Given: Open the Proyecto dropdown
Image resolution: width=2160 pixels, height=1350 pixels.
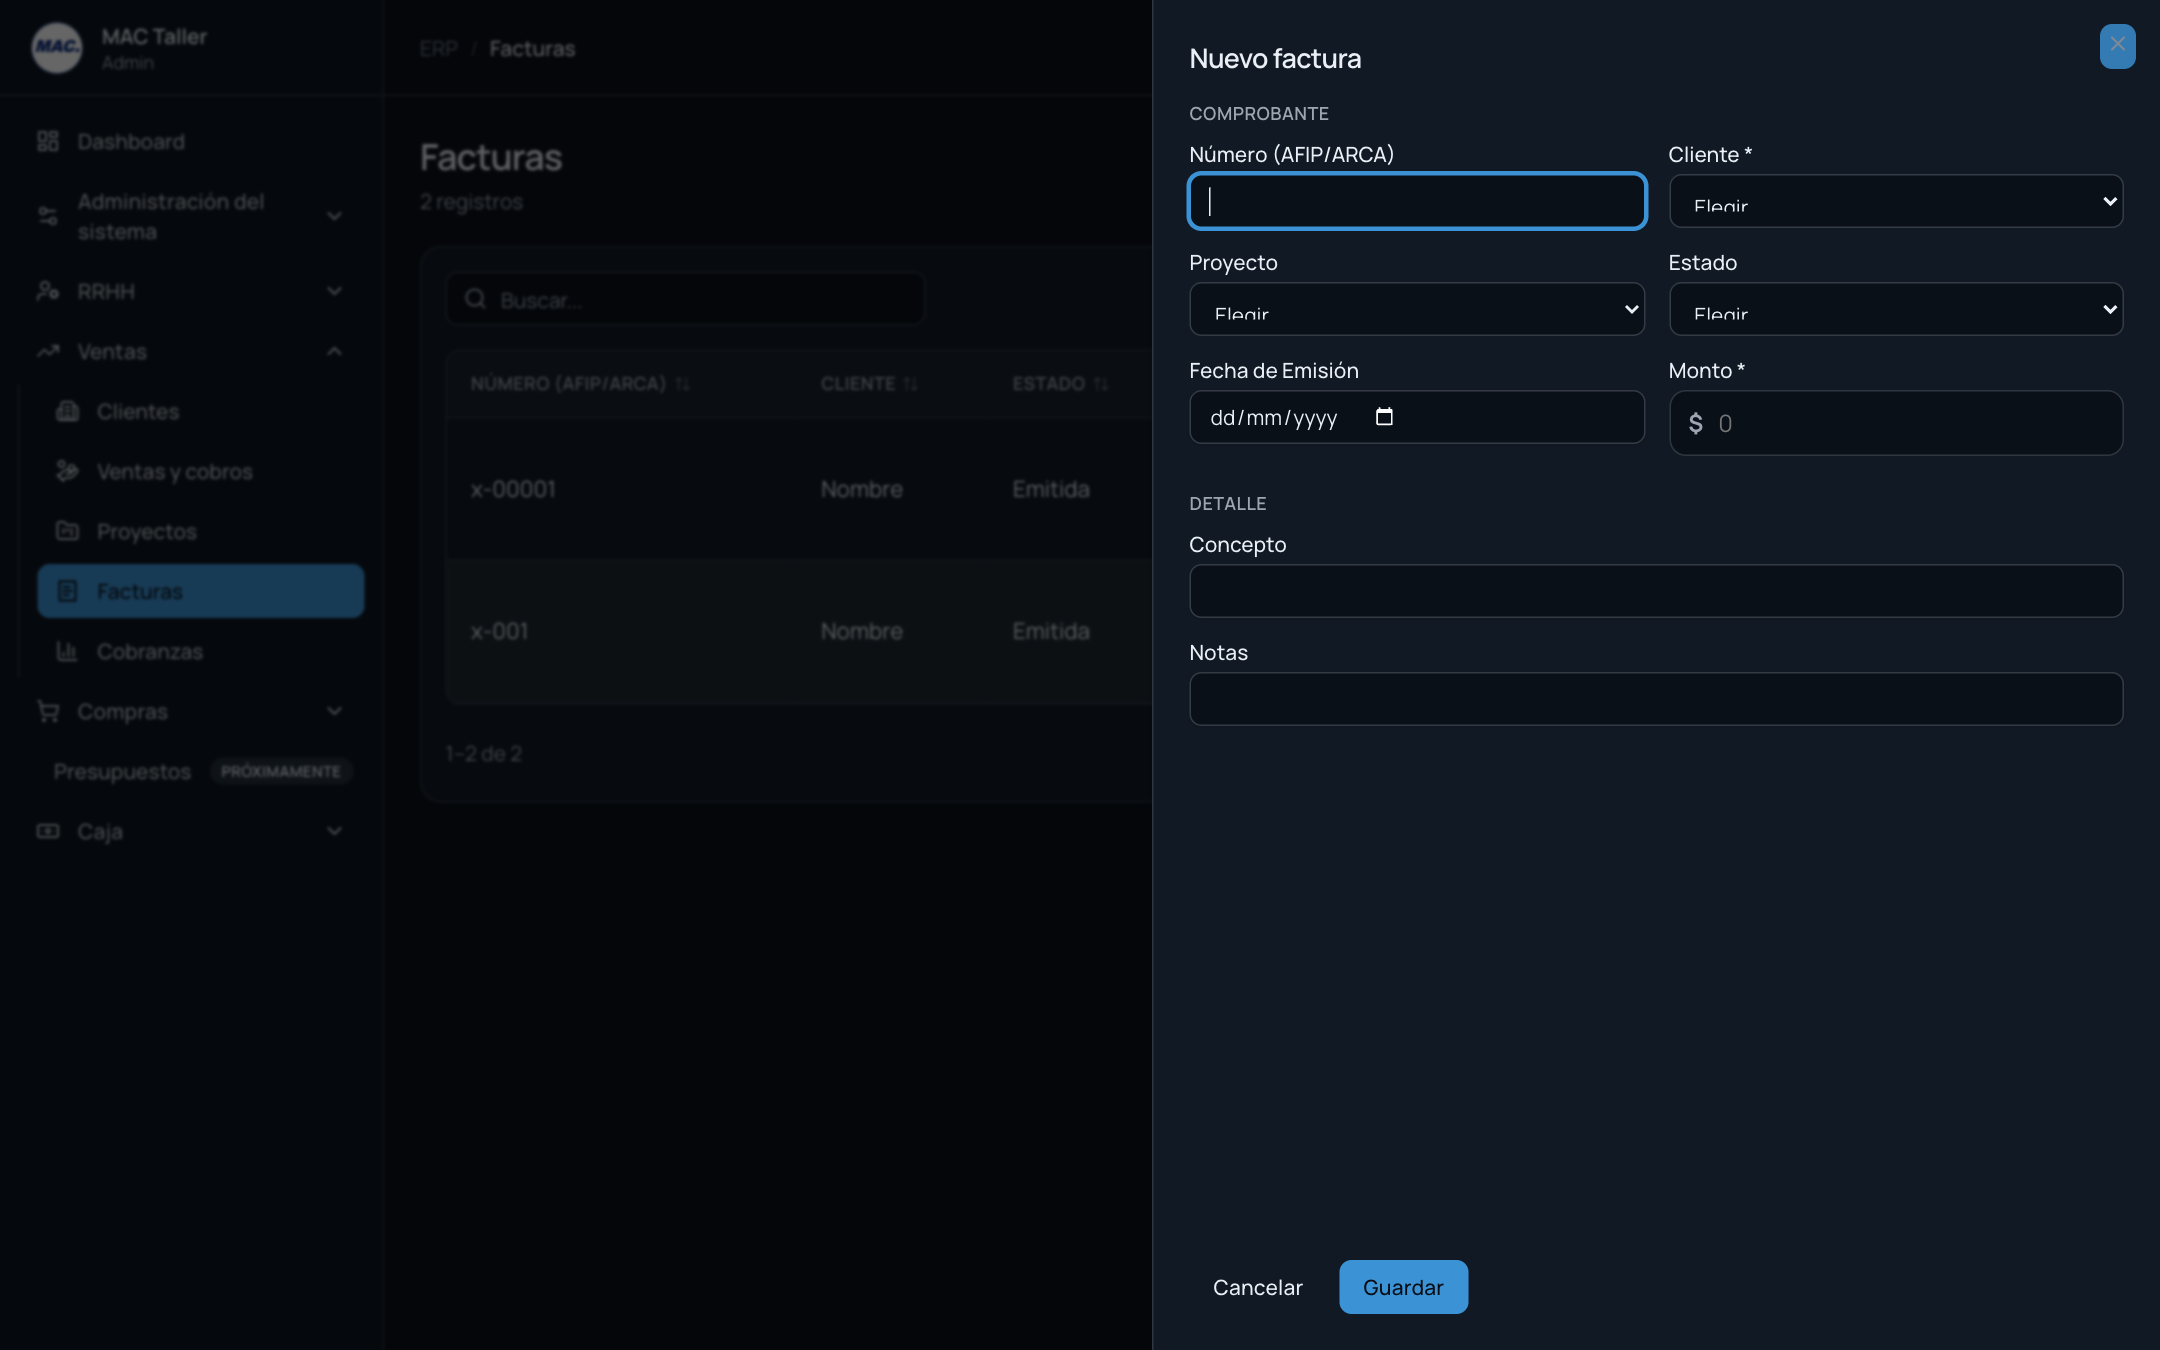Looking at the screenshot, I should (1417, 309).
